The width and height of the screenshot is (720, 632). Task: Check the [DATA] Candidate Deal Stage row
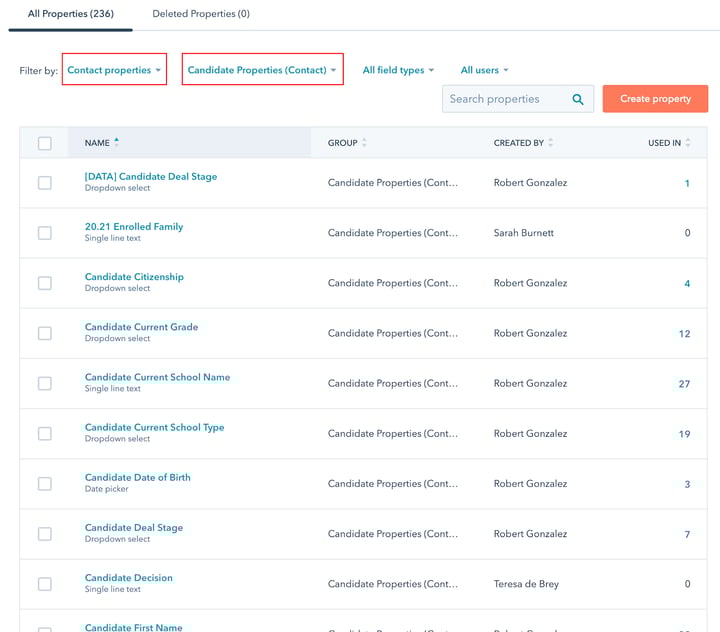pyautogui.click(x=45, y=183)
